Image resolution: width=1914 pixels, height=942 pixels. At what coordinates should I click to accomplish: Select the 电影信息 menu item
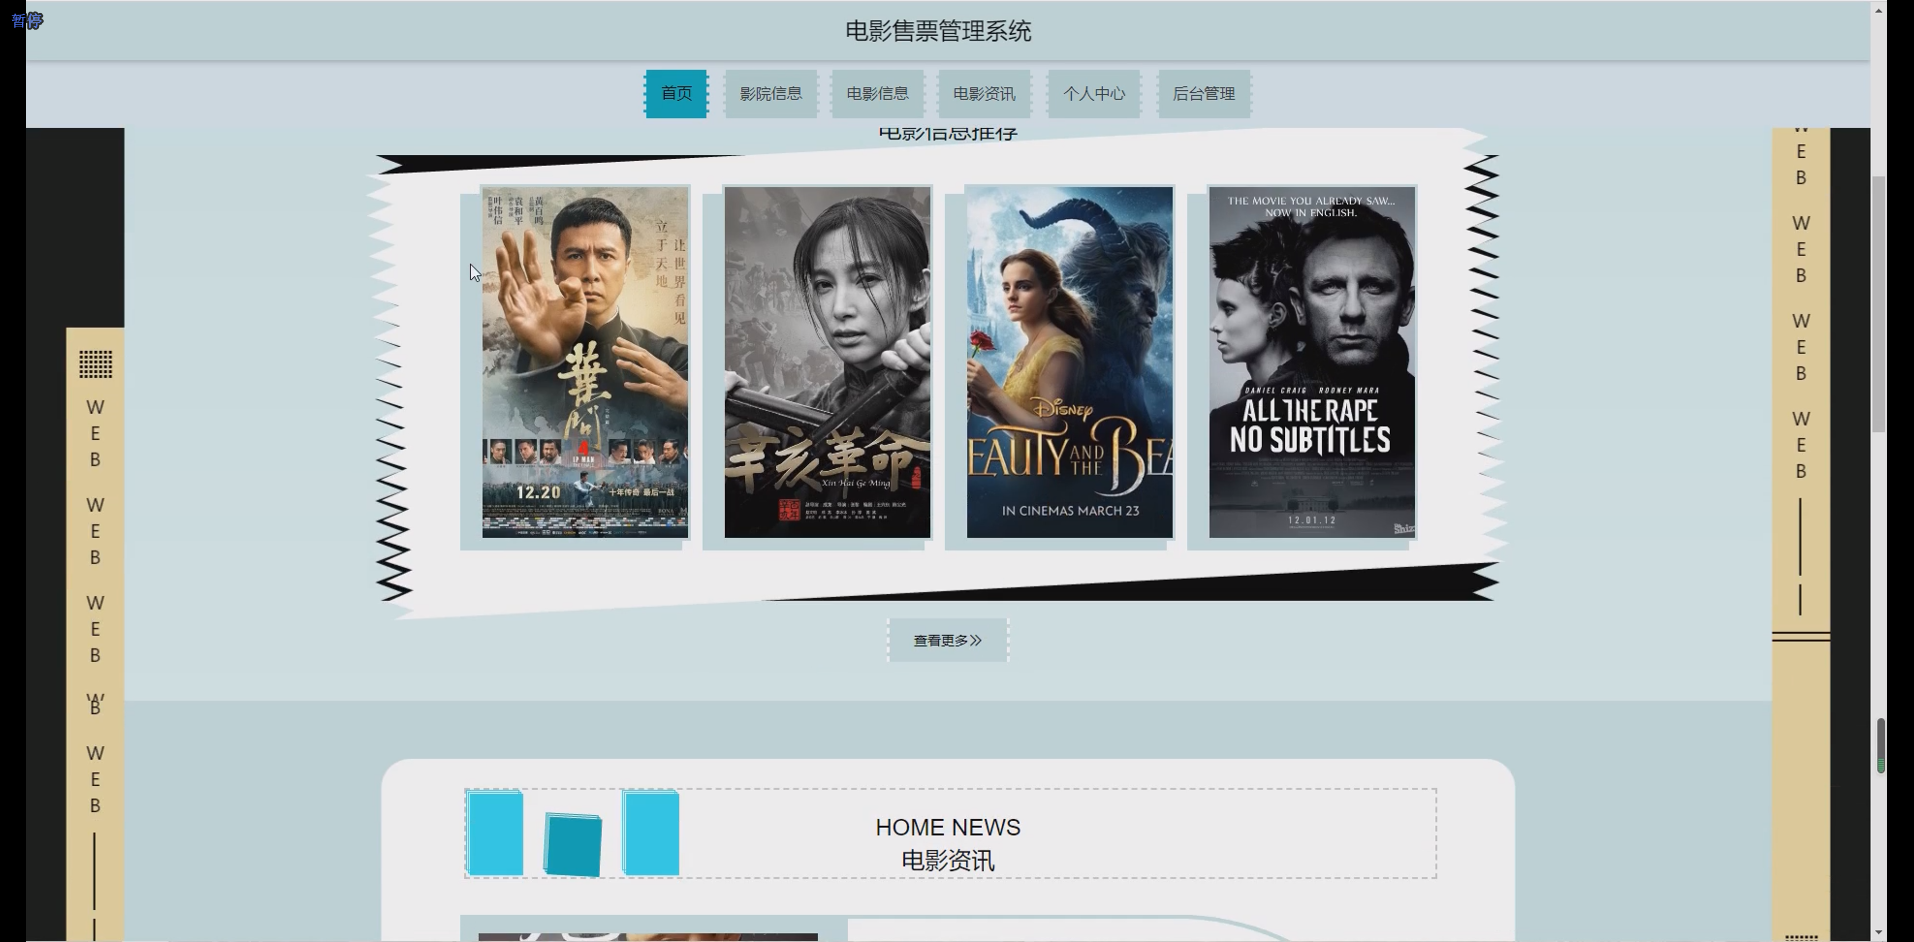coord(878,94)
